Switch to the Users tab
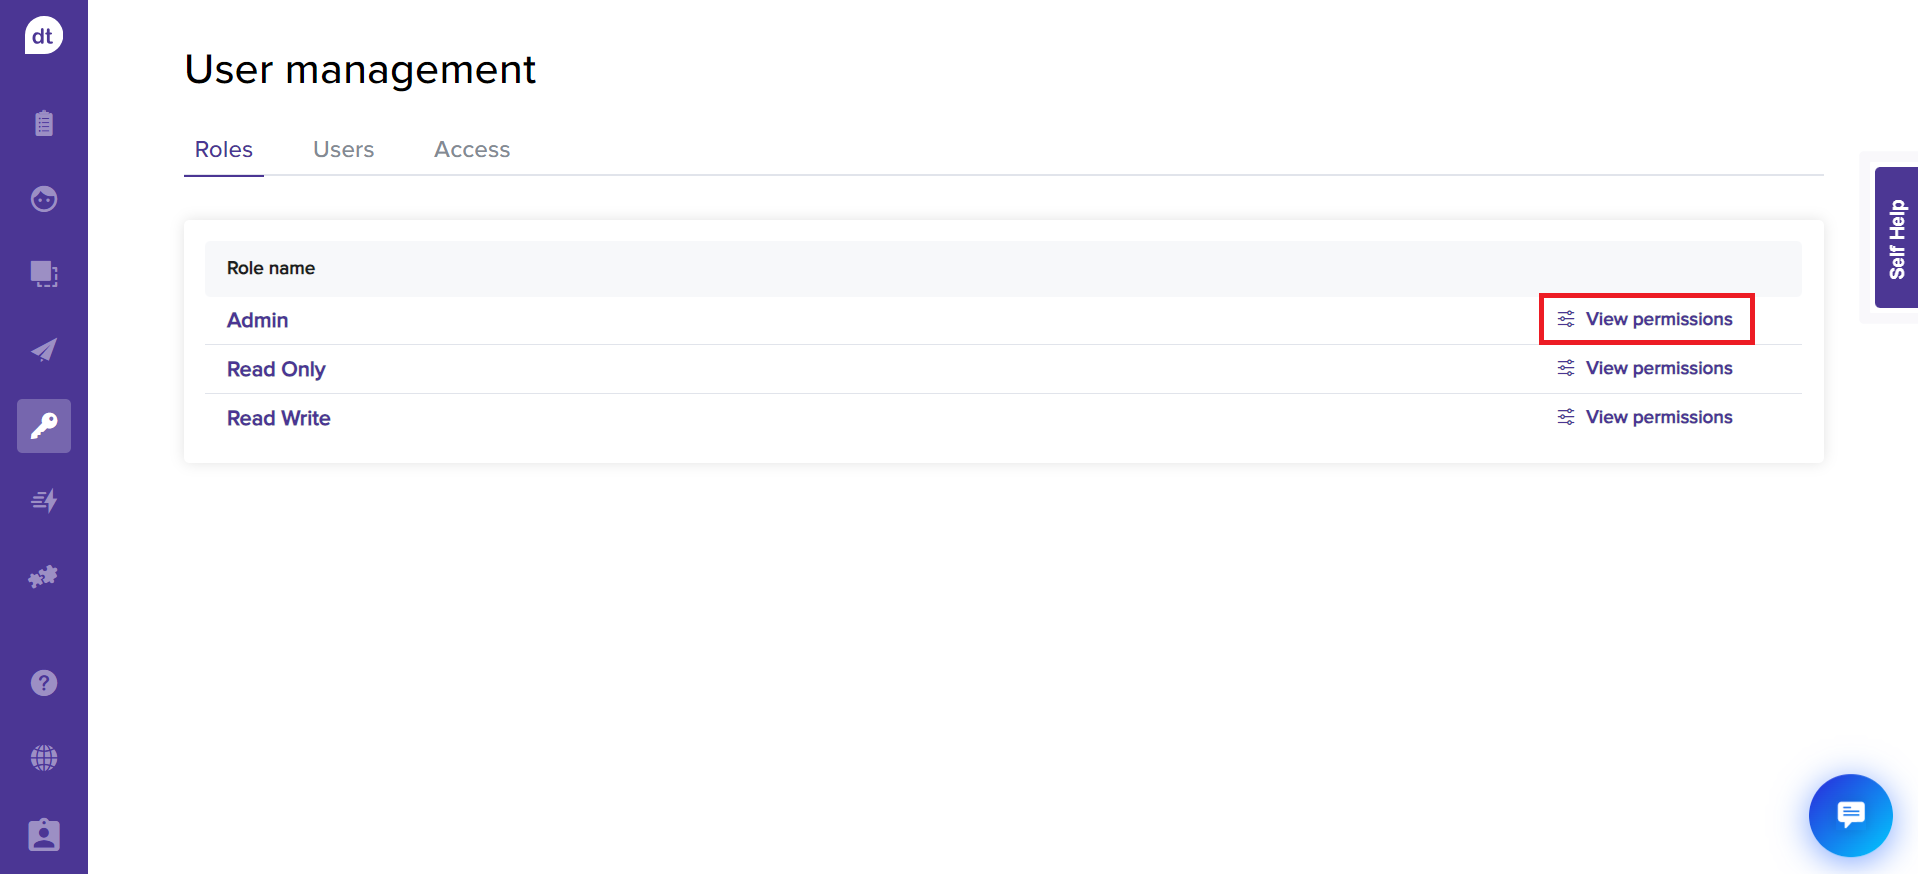Screen dimensions: 1918x874 point(343,149)
